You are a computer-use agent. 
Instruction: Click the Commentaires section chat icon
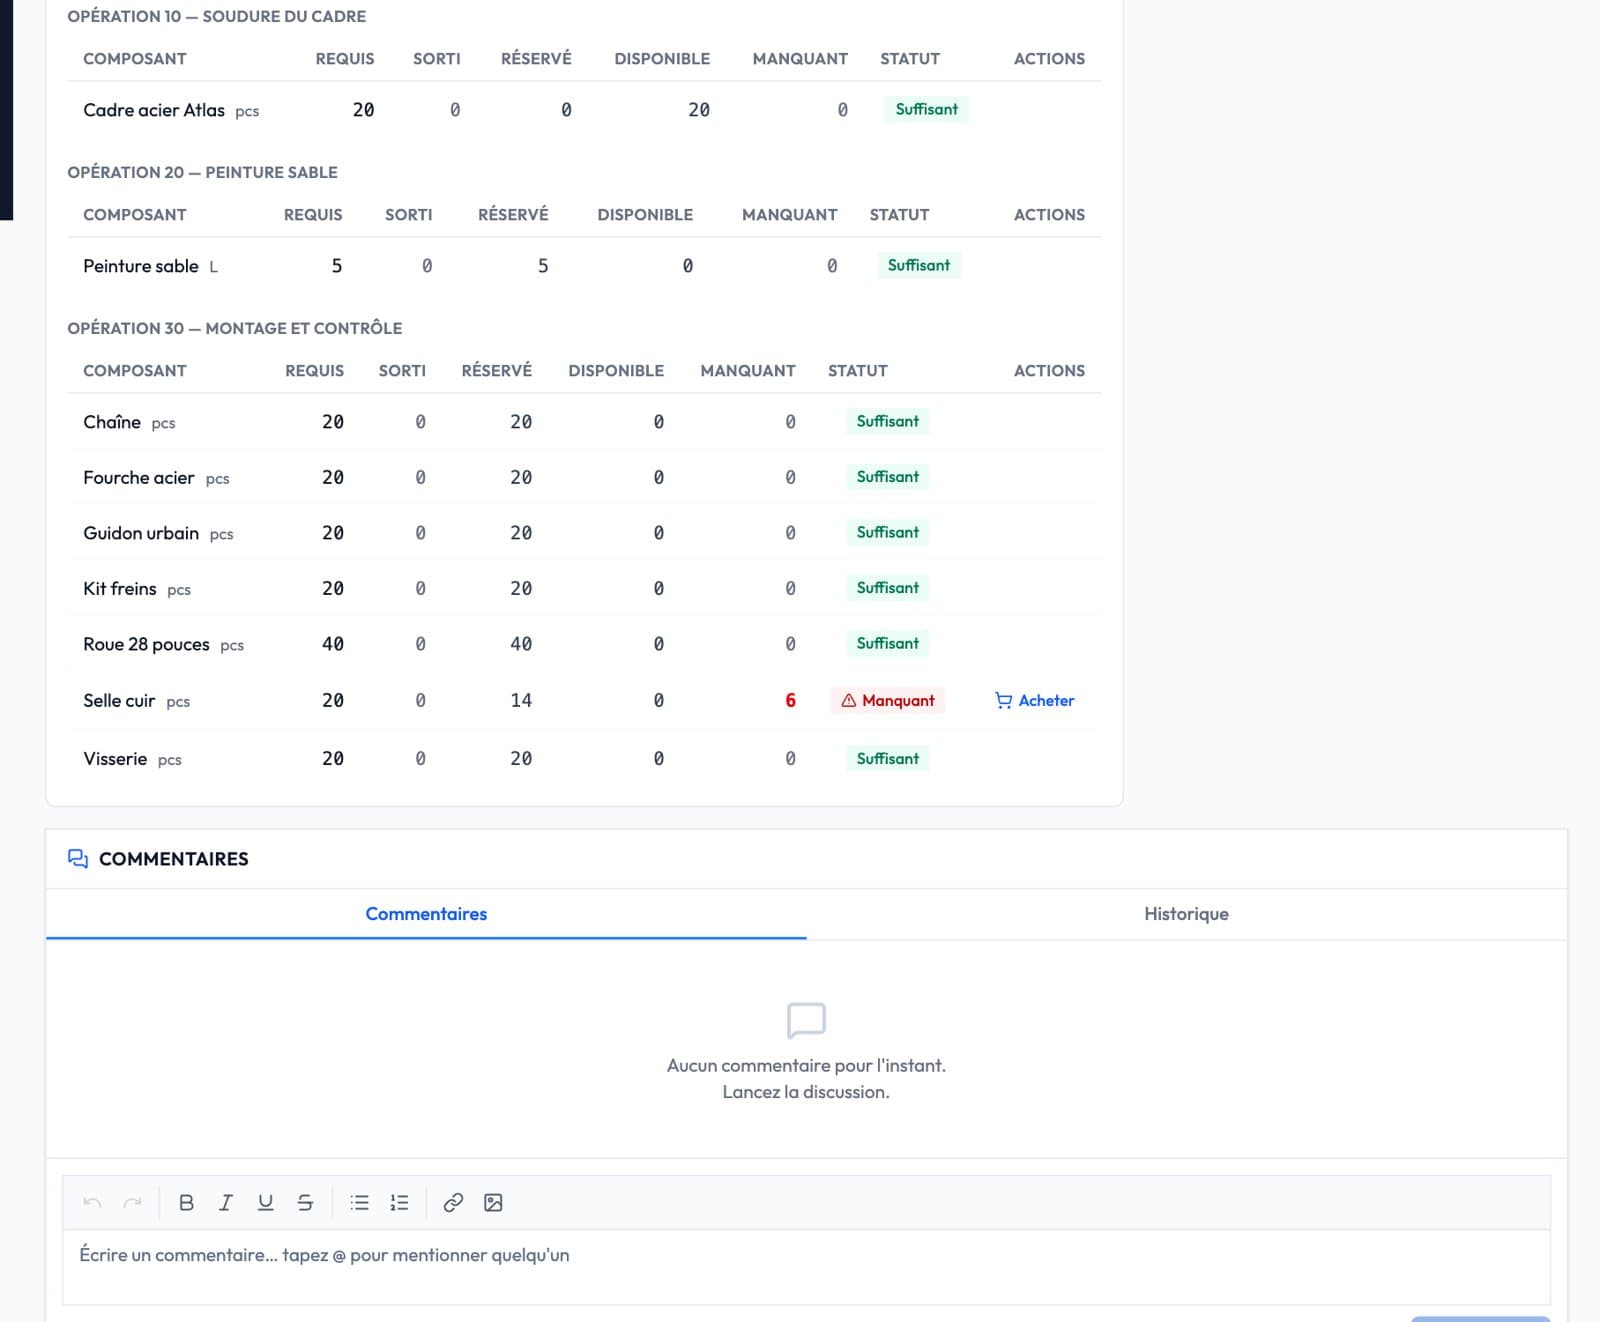tap(78, 859)
